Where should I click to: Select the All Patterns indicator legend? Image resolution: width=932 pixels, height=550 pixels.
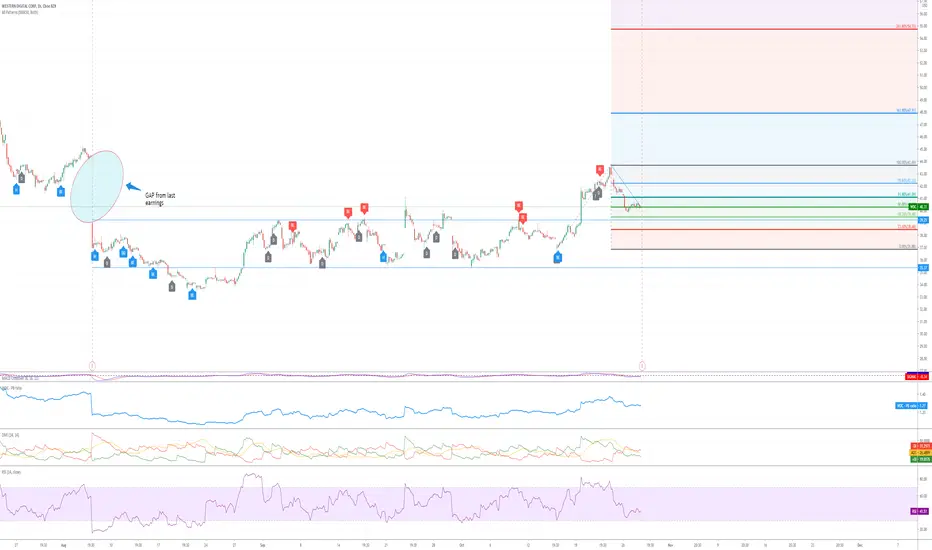(20, 12)
